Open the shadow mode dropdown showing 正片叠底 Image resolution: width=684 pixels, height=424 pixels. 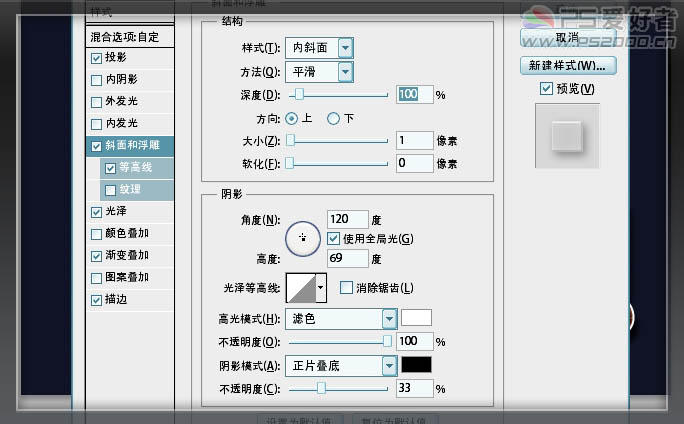(x=341, y=366)
